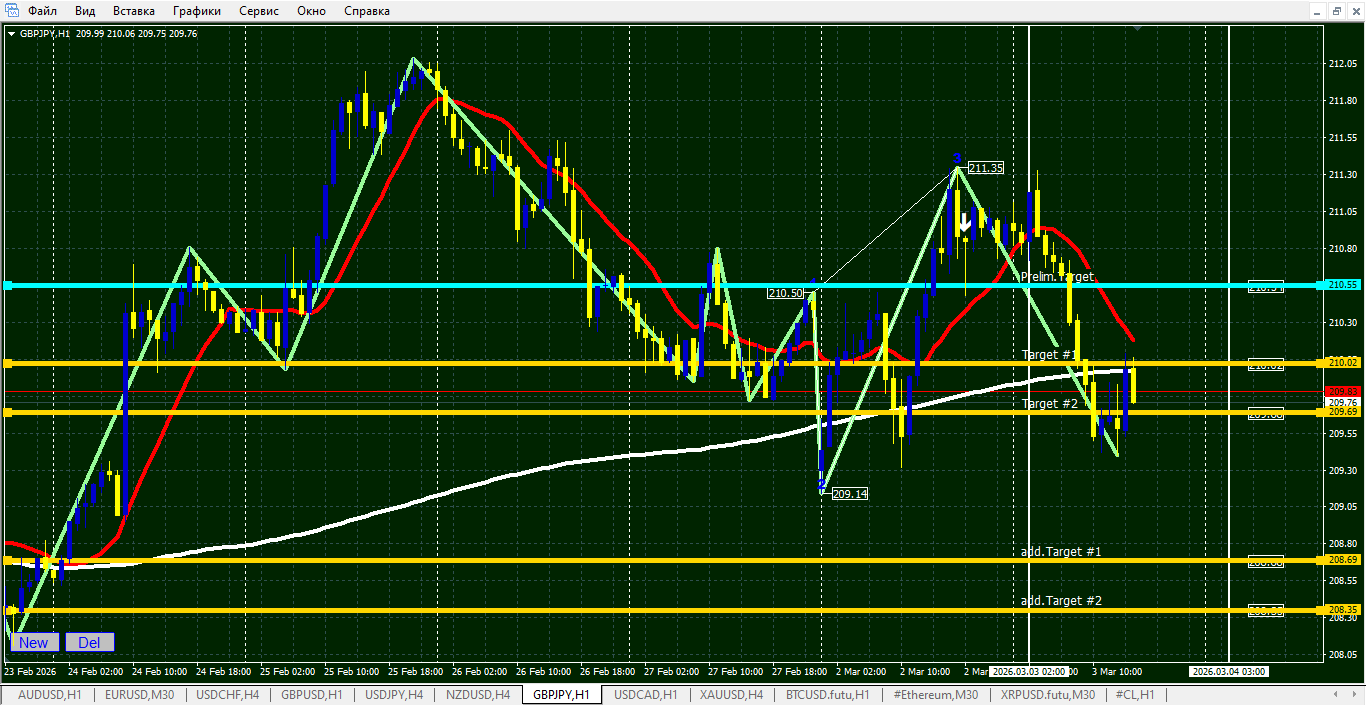Switch to the USDCHF,H4 chart tab
Image resolution: width=1366 pixels, height=706 pixels.
(228, 694)
